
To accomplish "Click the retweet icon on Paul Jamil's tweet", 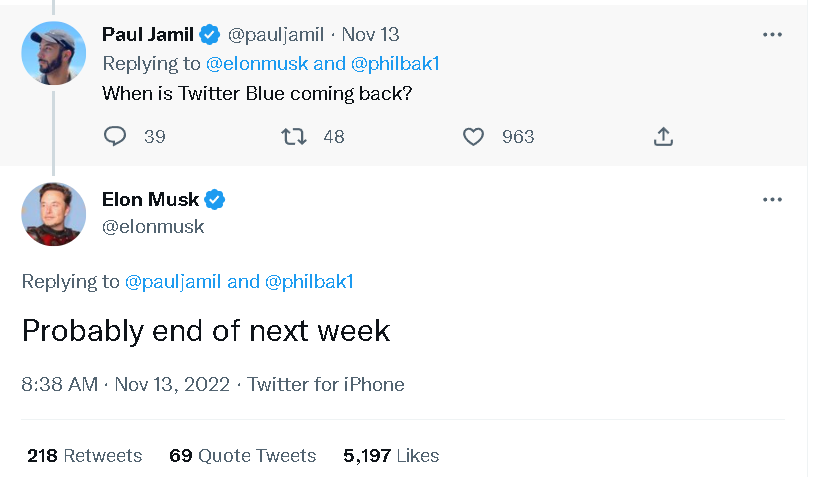I will [x=294, y=137].
